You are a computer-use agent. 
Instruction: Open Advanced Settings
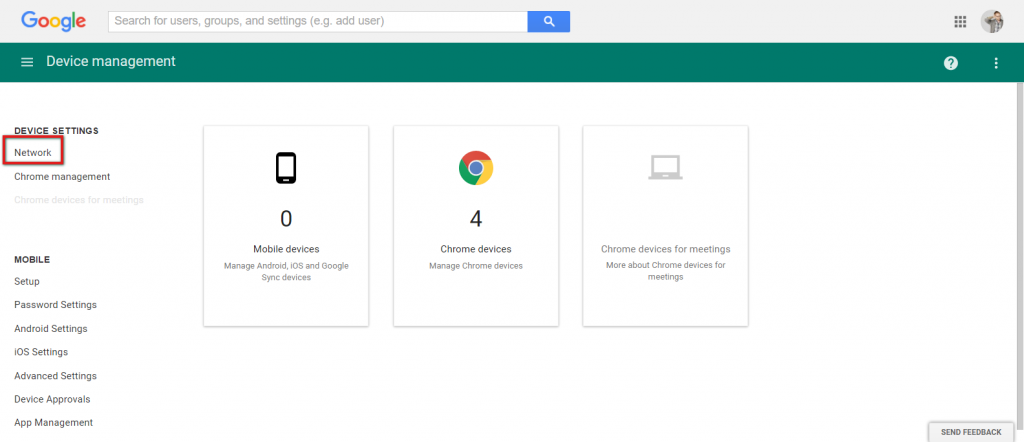(x=56, y=376)
